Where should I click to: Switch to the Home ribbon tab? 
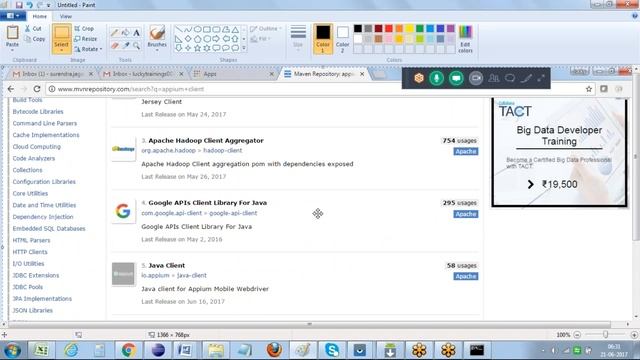[40, 16]
